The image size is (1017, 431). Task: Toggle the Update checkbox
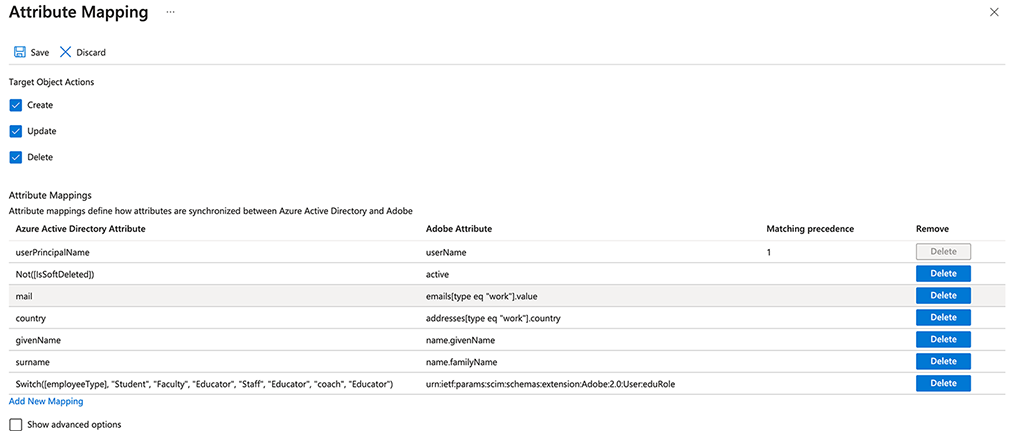tap(16, 131)
